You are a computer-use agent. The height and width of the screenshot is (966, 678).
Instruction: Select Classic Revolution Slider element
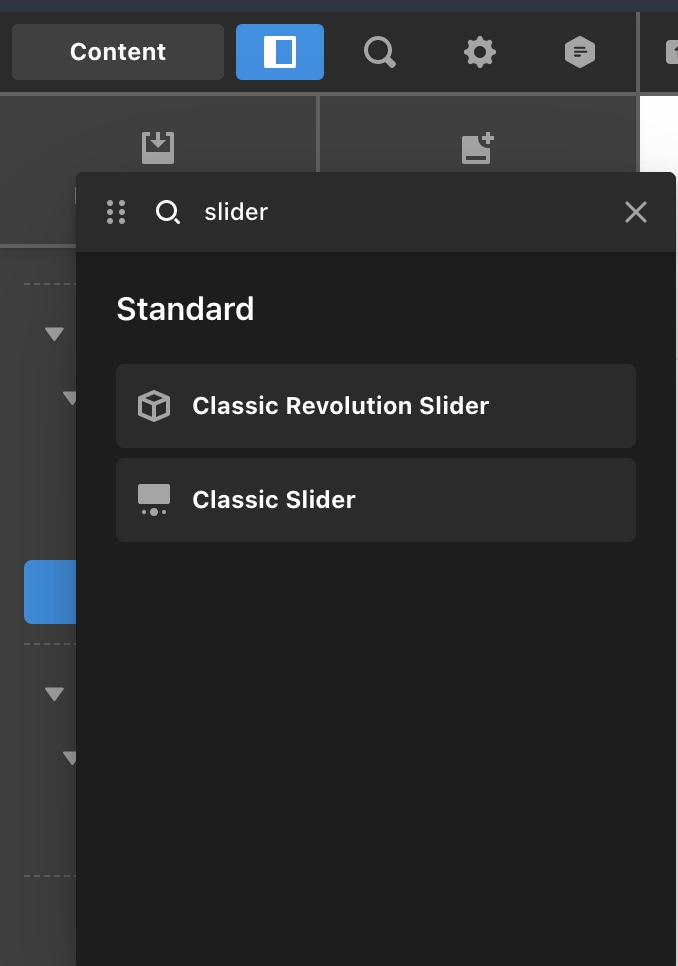tap(376, 406)
